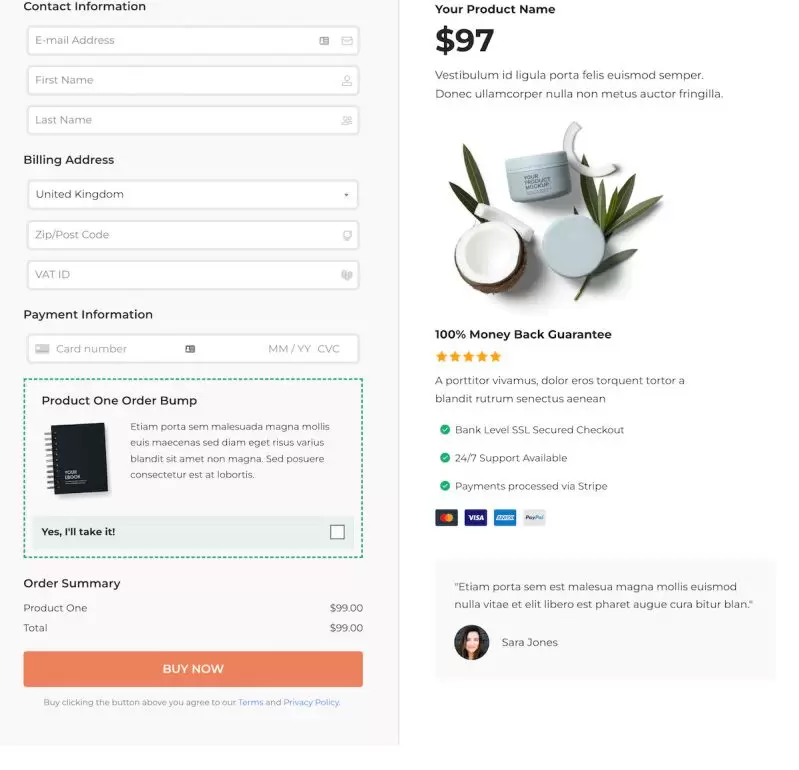Click the Mastercard payment logo
Image resolution: width=799 pixels, height=770 pixels.
[x=446, y=518]
